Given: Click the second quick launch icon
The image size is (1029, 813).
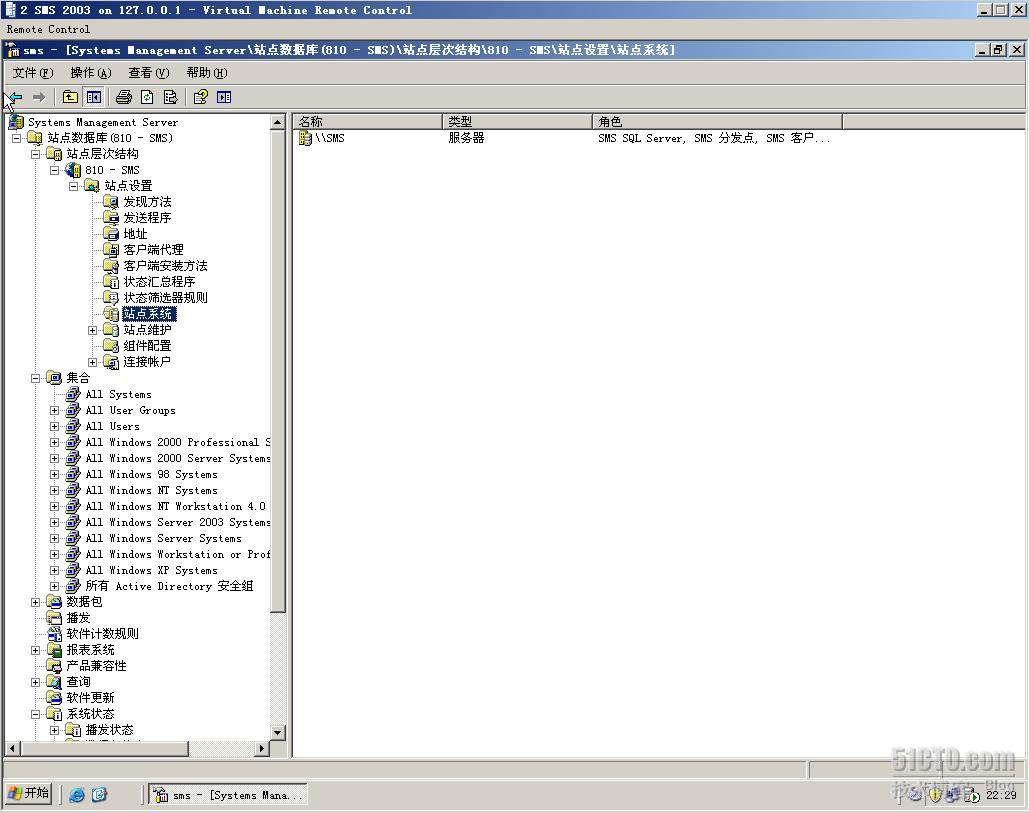Looking at the screenshot, I should 99,795.
